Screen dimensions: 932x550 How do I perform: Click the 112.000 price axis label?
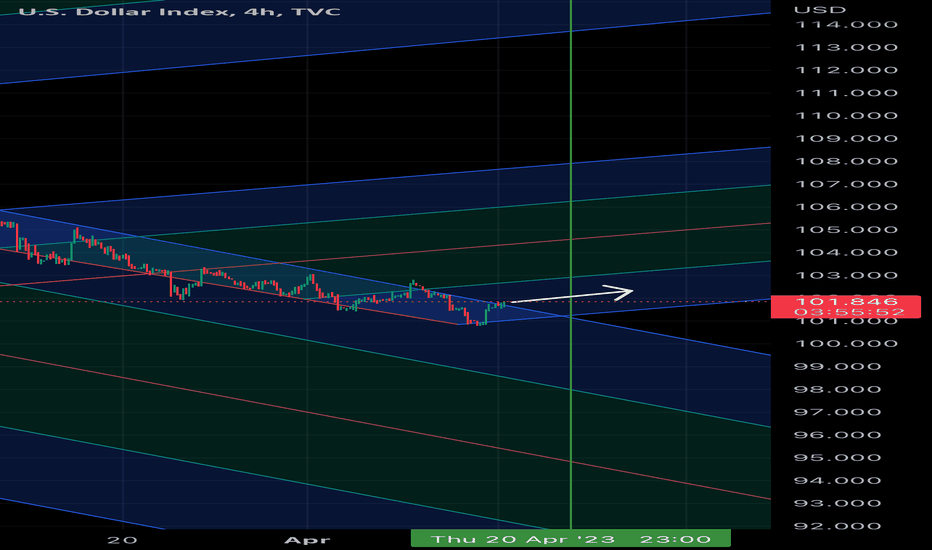coord(846,70)
